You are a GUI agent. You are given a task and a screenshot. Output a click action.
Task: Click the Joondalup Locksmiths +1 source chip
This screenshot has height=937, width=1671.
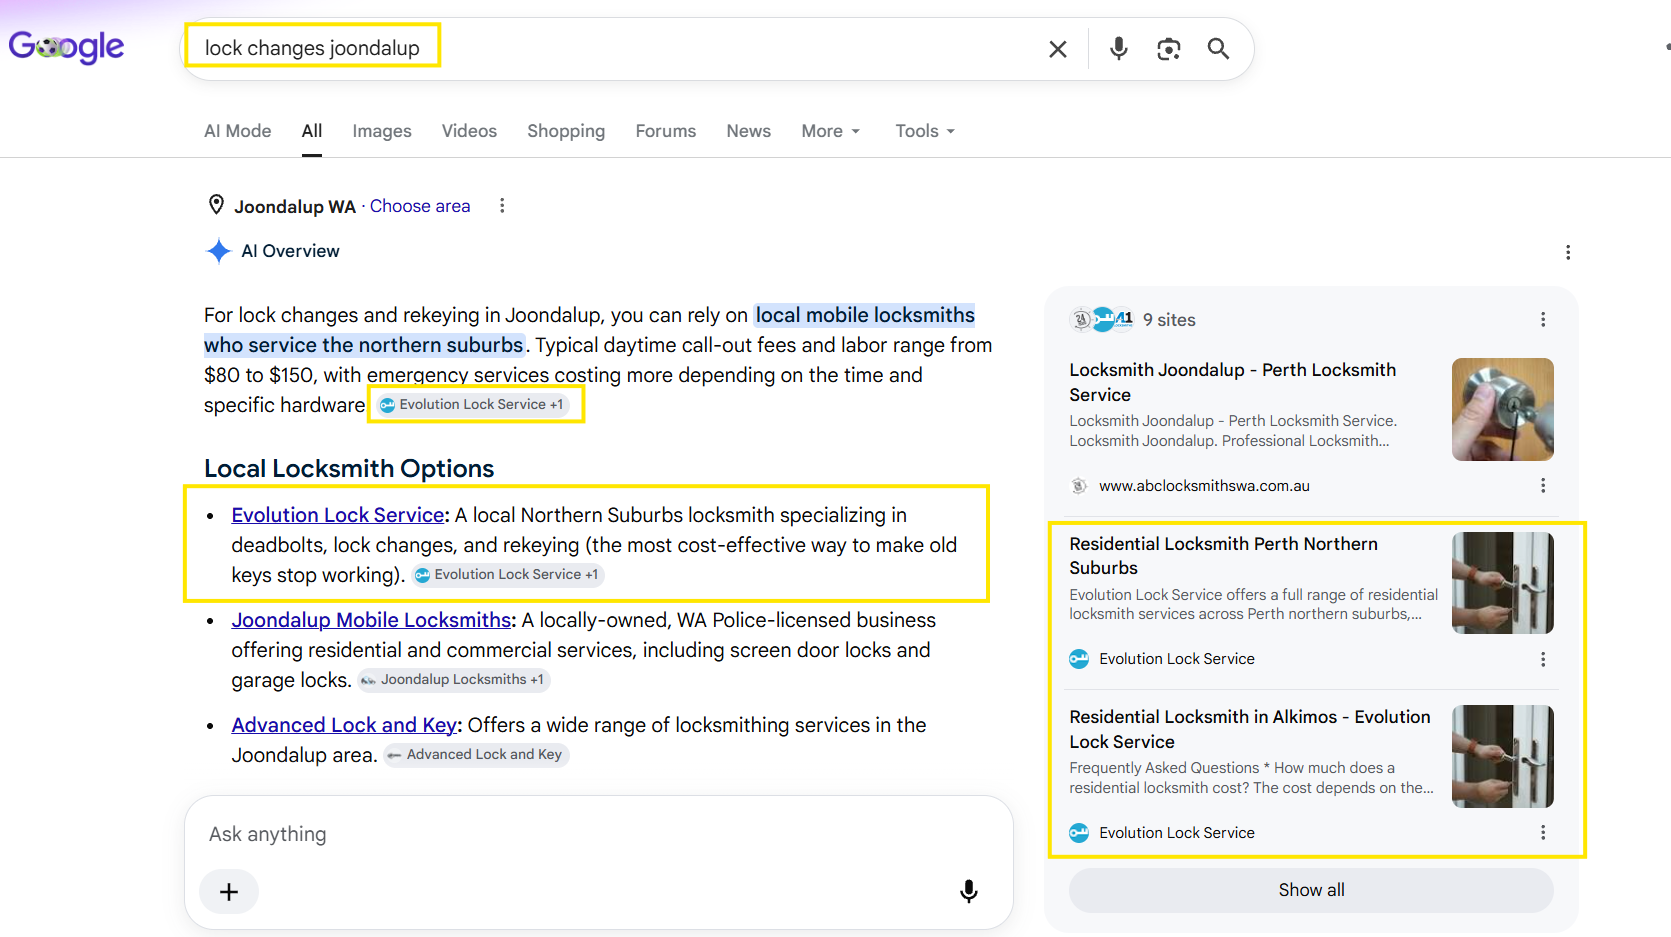453,679
